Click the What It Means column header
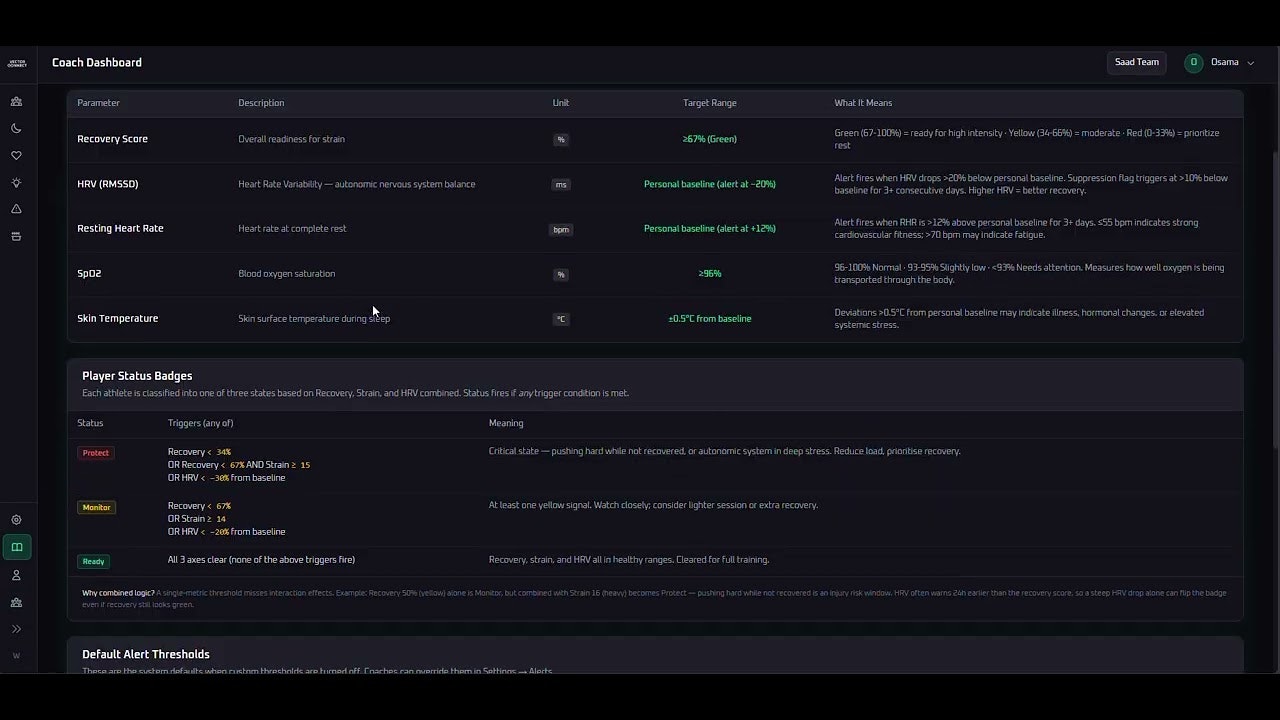 coord(863,103)
